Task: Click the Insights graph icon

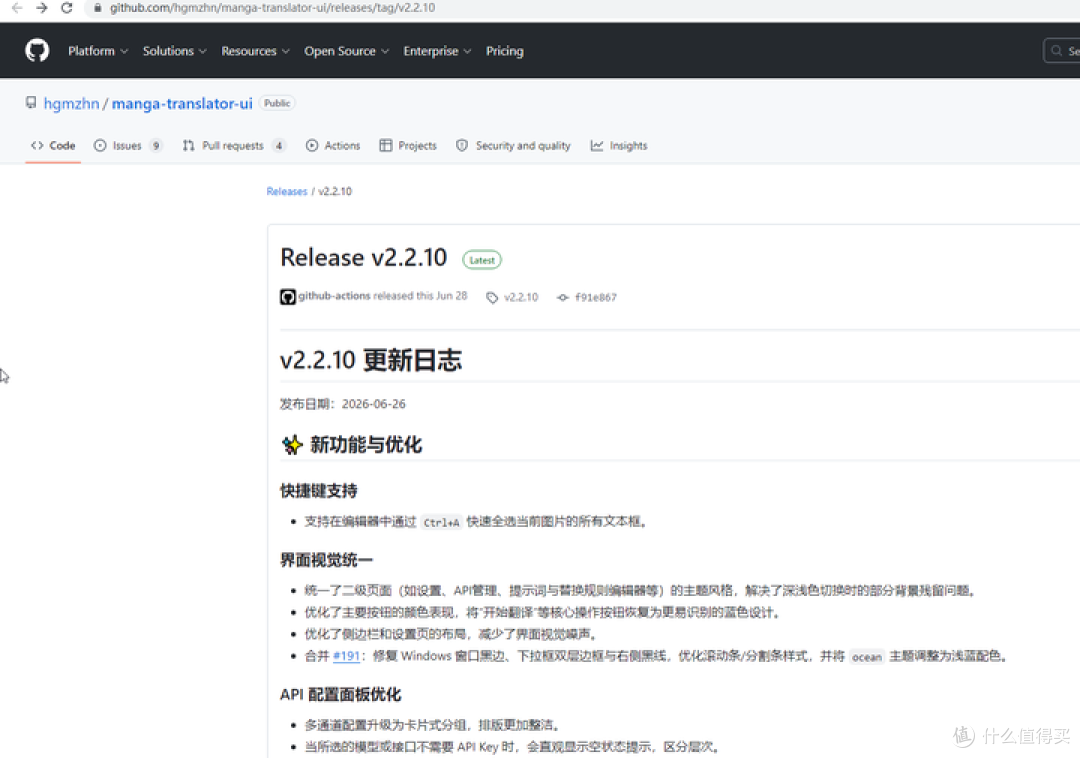Action: pyautogui.click(x=596, y=145)
